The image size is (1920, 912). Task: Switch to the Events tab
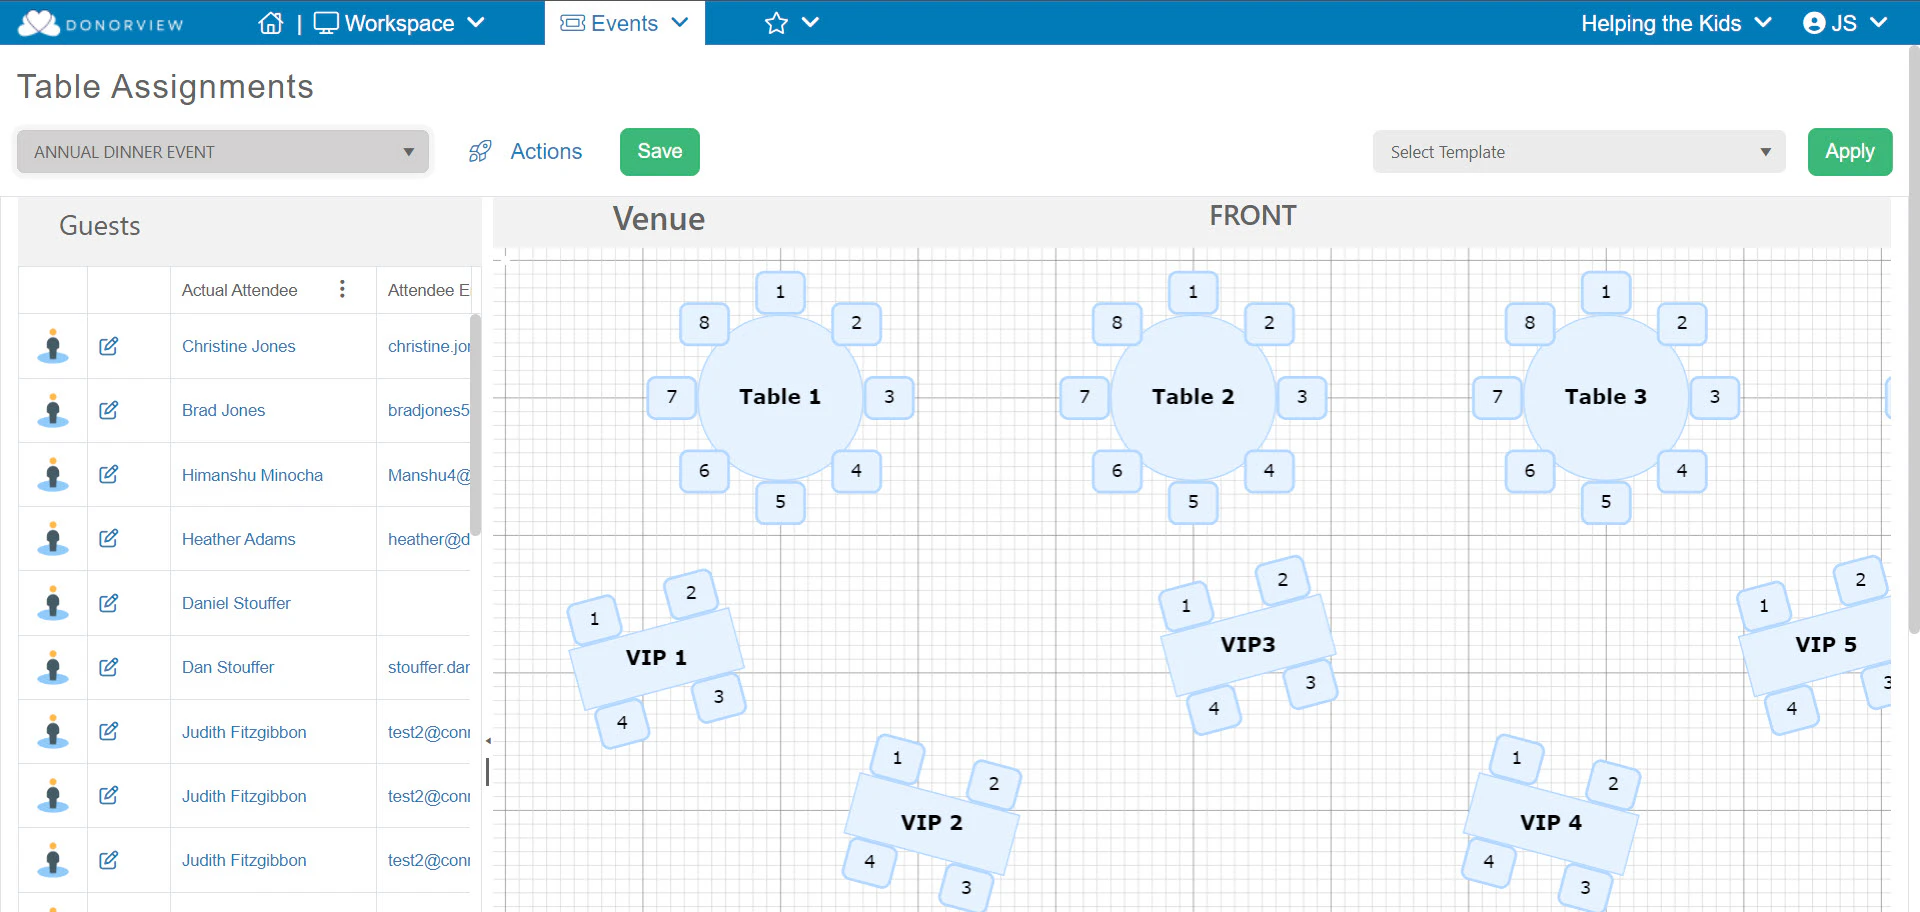click(624, 22)
